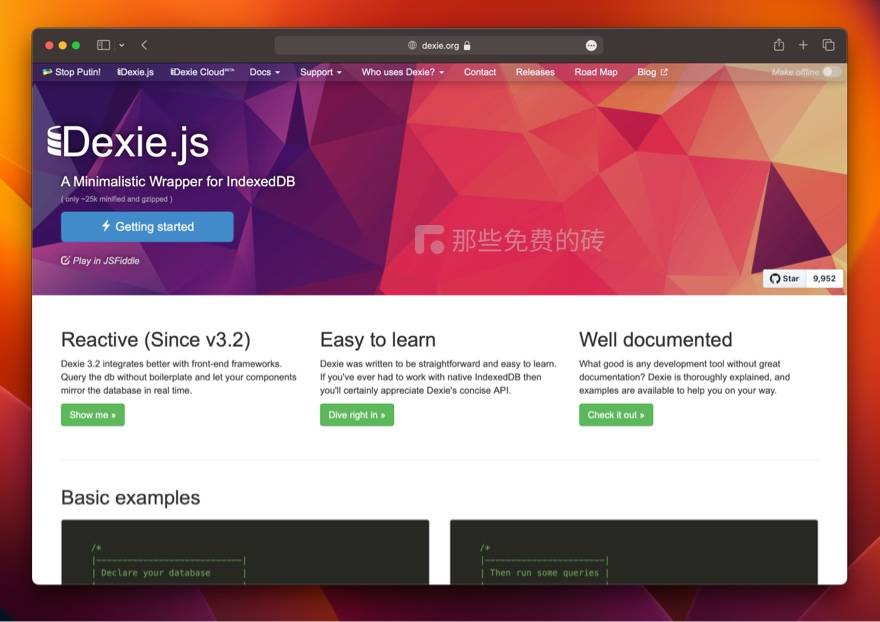Expand the Docs dropdown menu
Image resolution: width=880 pixels, height=622 pixels.
click(265, 72)
